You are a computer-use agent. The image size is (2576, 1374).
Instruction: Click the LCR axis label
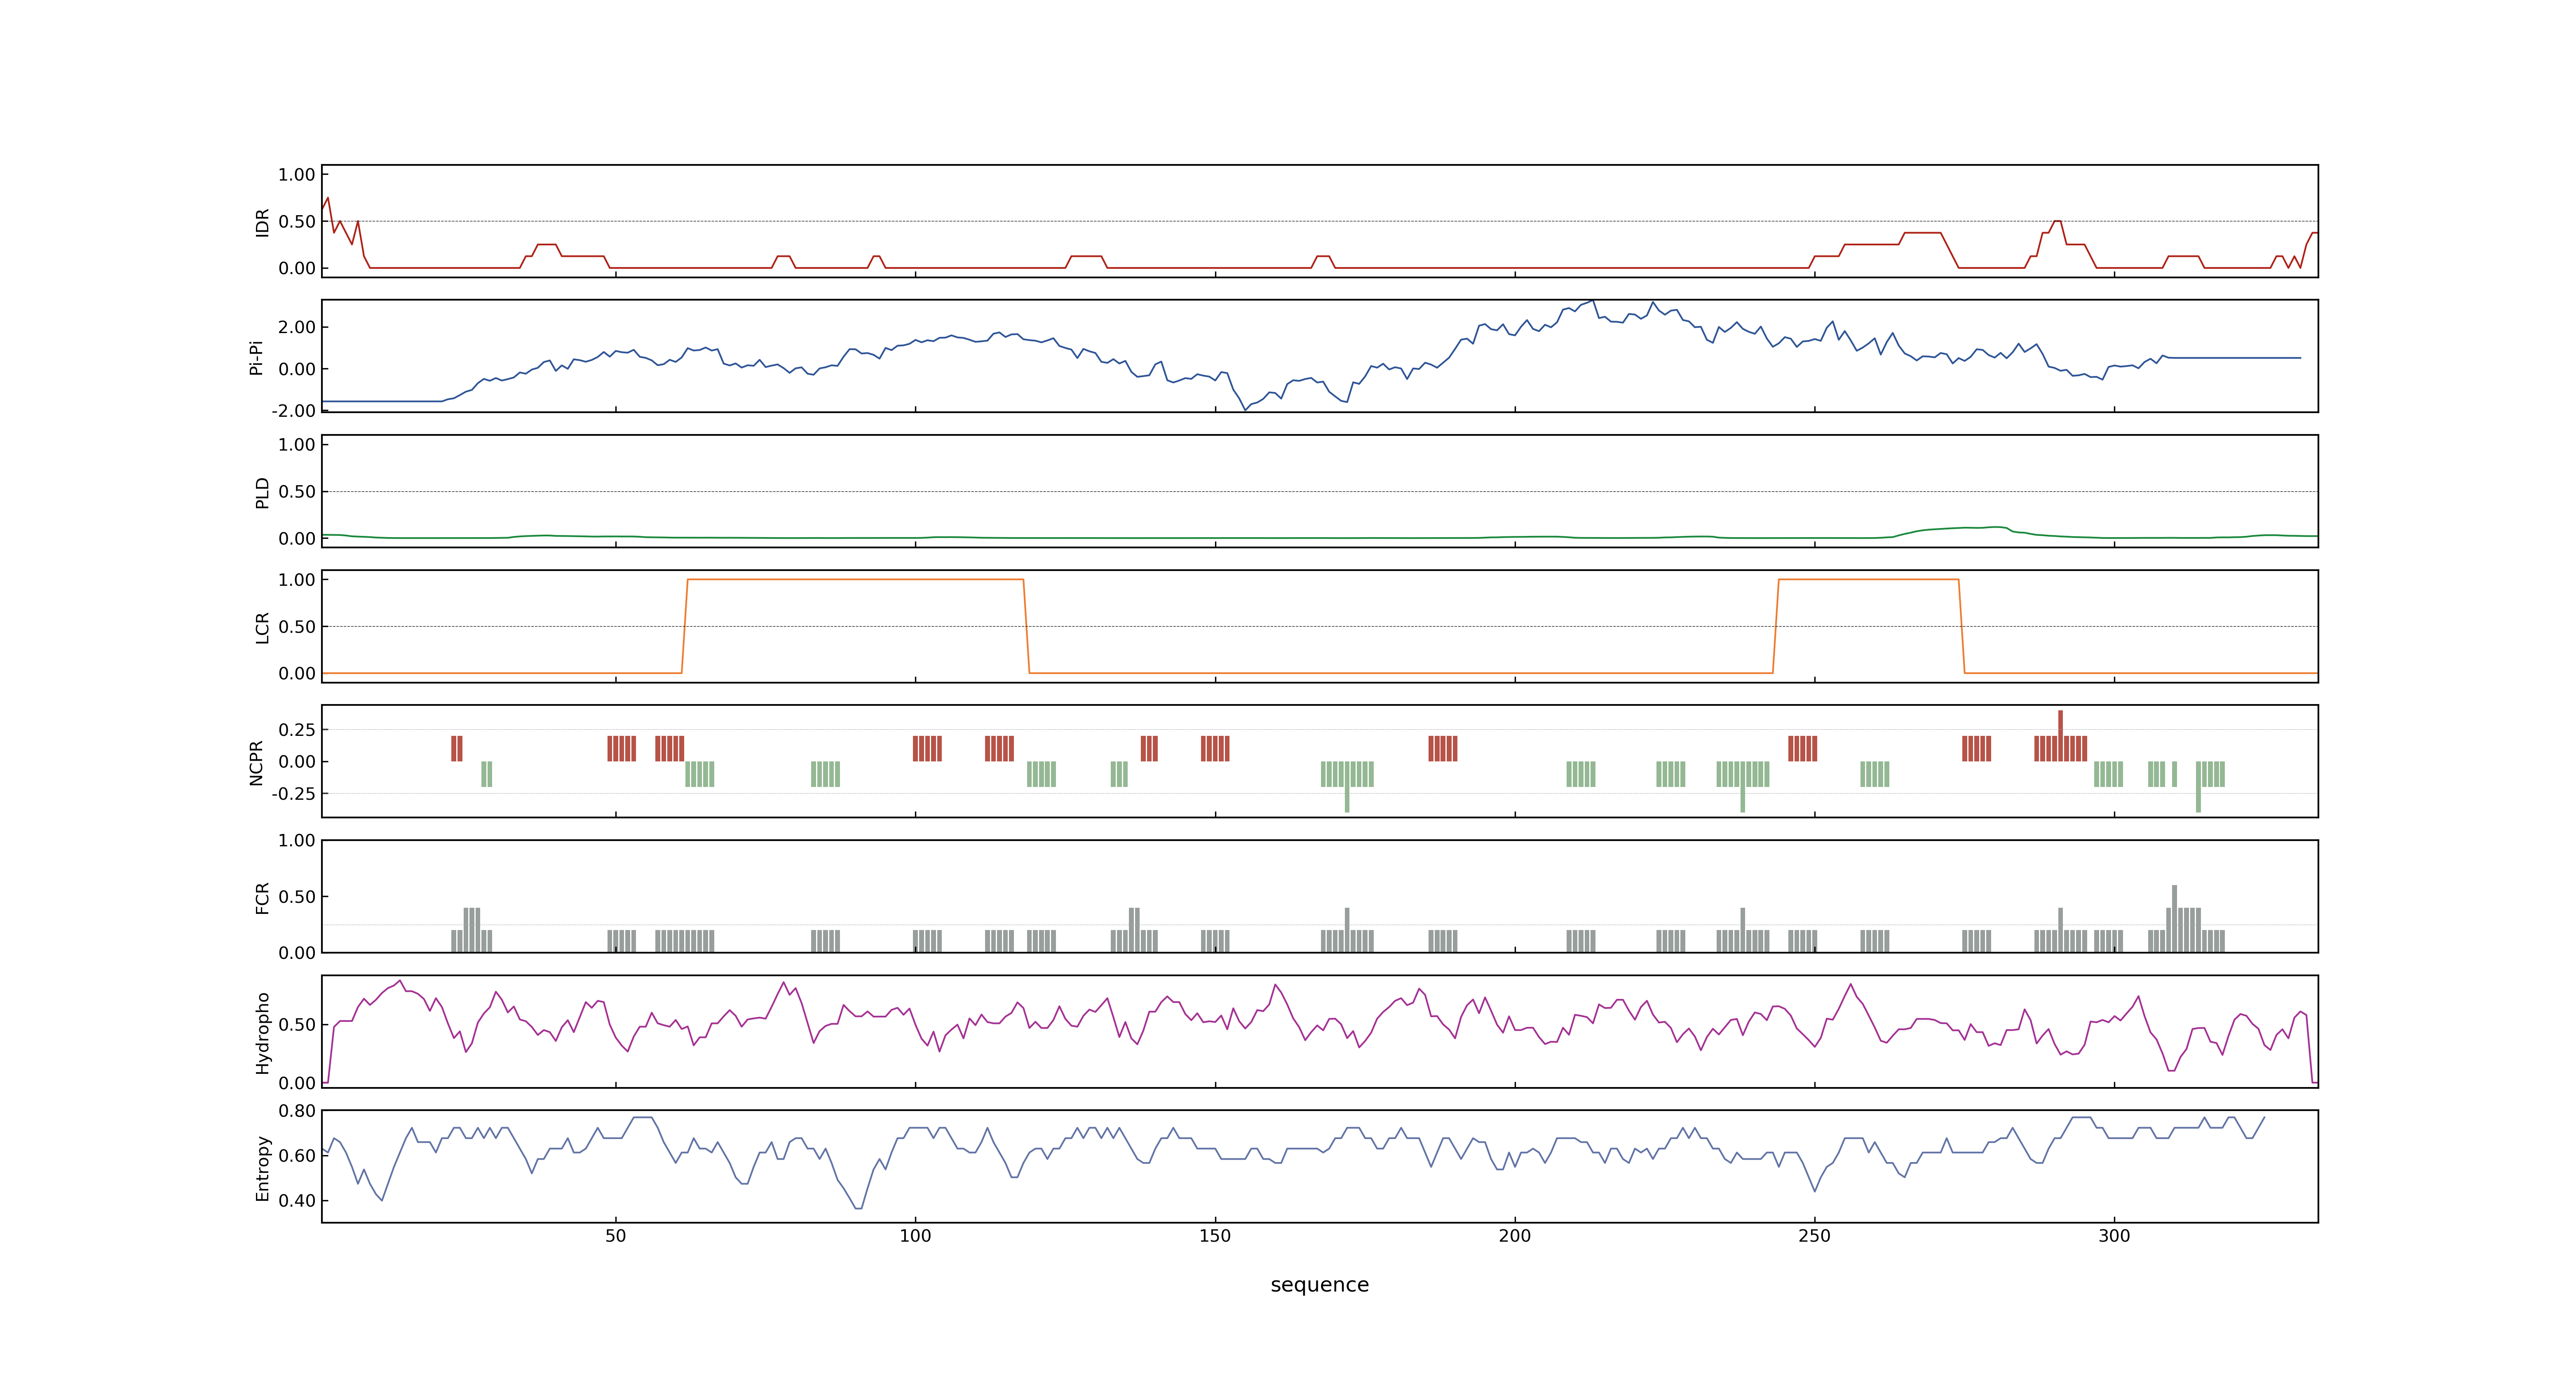pyautogui.click(x=262, y=627)
